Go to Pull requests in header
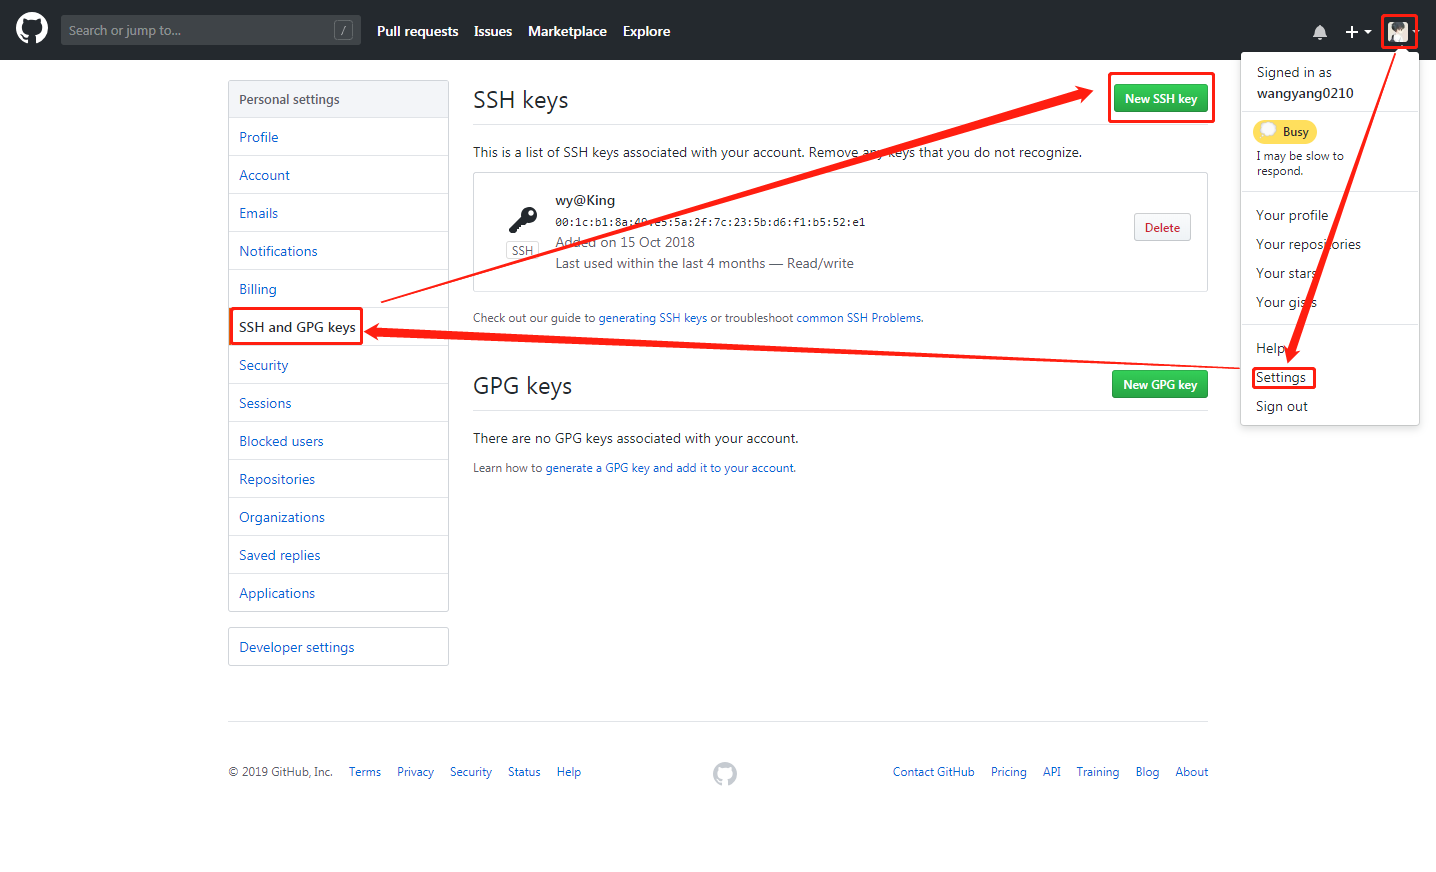 click(417, 31)
